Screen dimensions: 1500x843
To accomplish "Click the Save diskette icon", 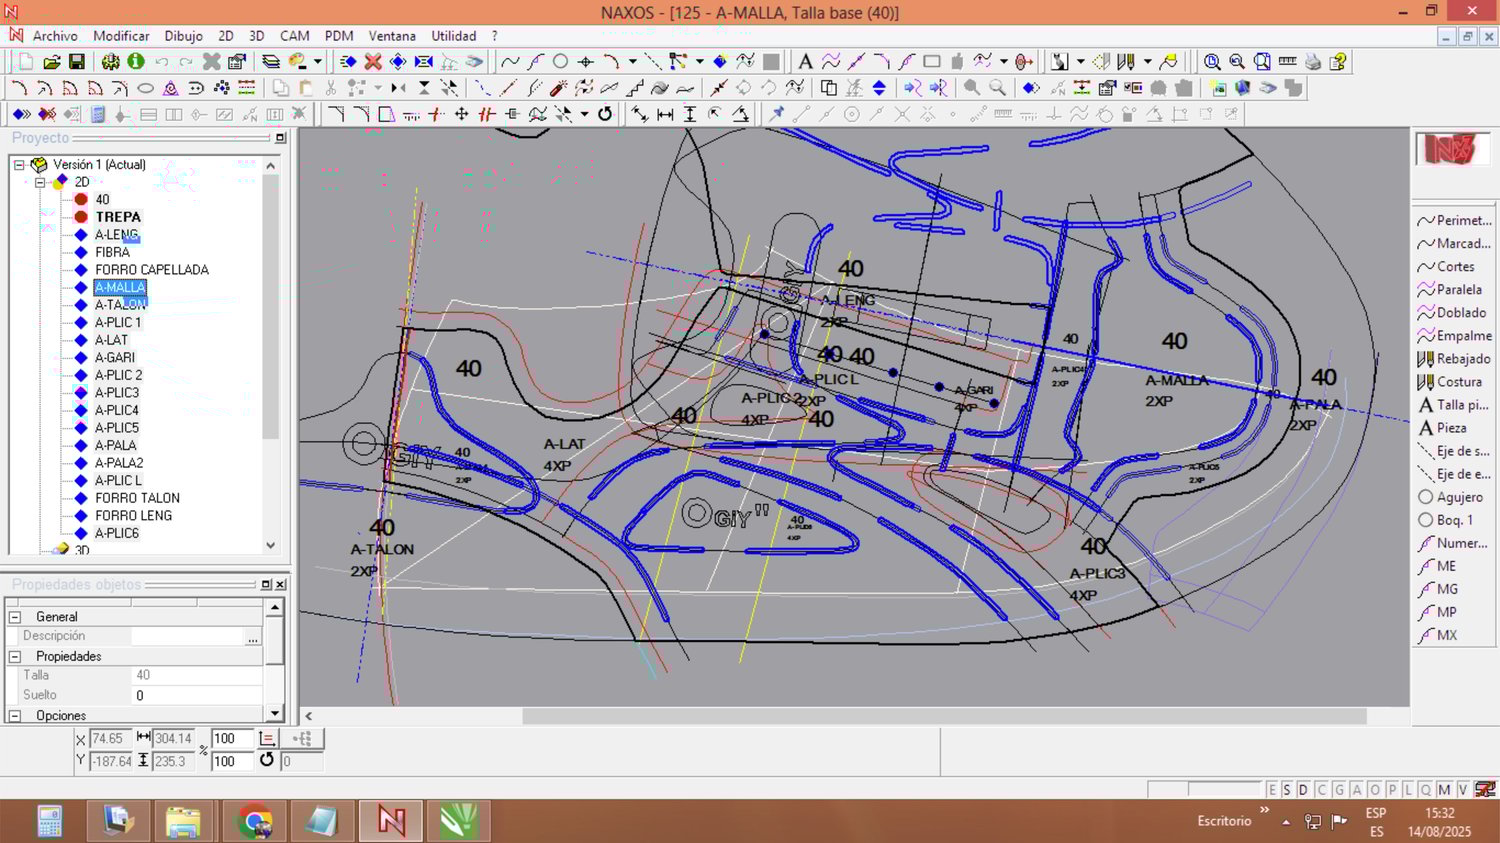I will coord(77,62).
